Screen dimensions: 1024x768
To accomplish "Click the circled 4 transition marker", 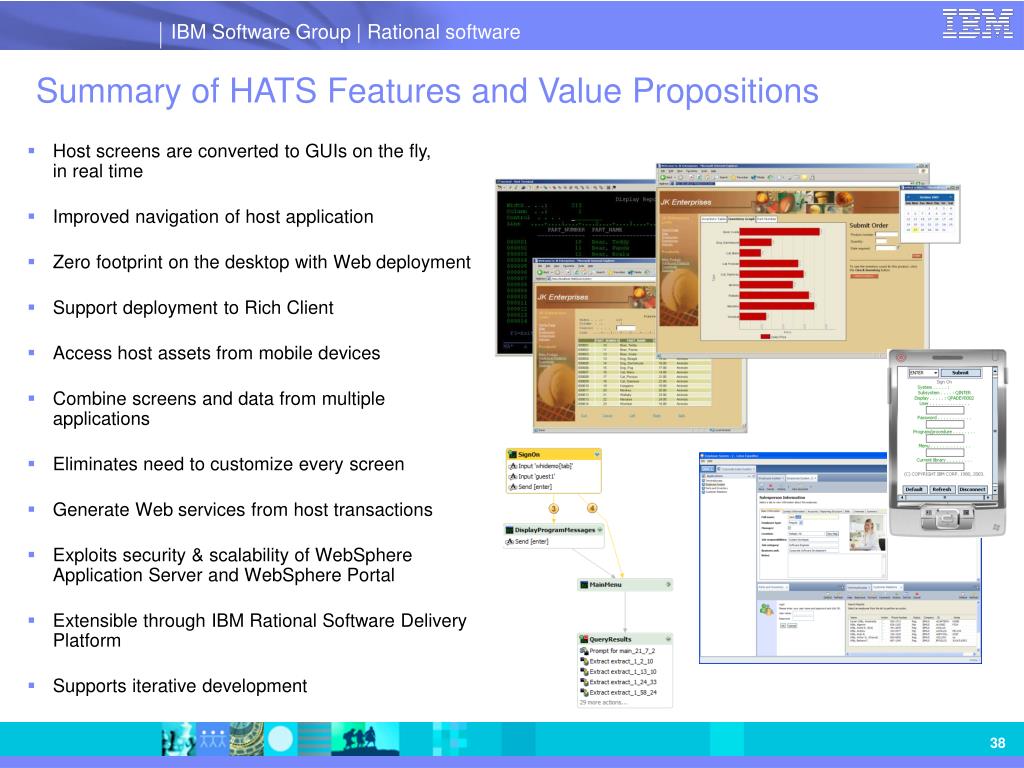I will coord(592,508).
